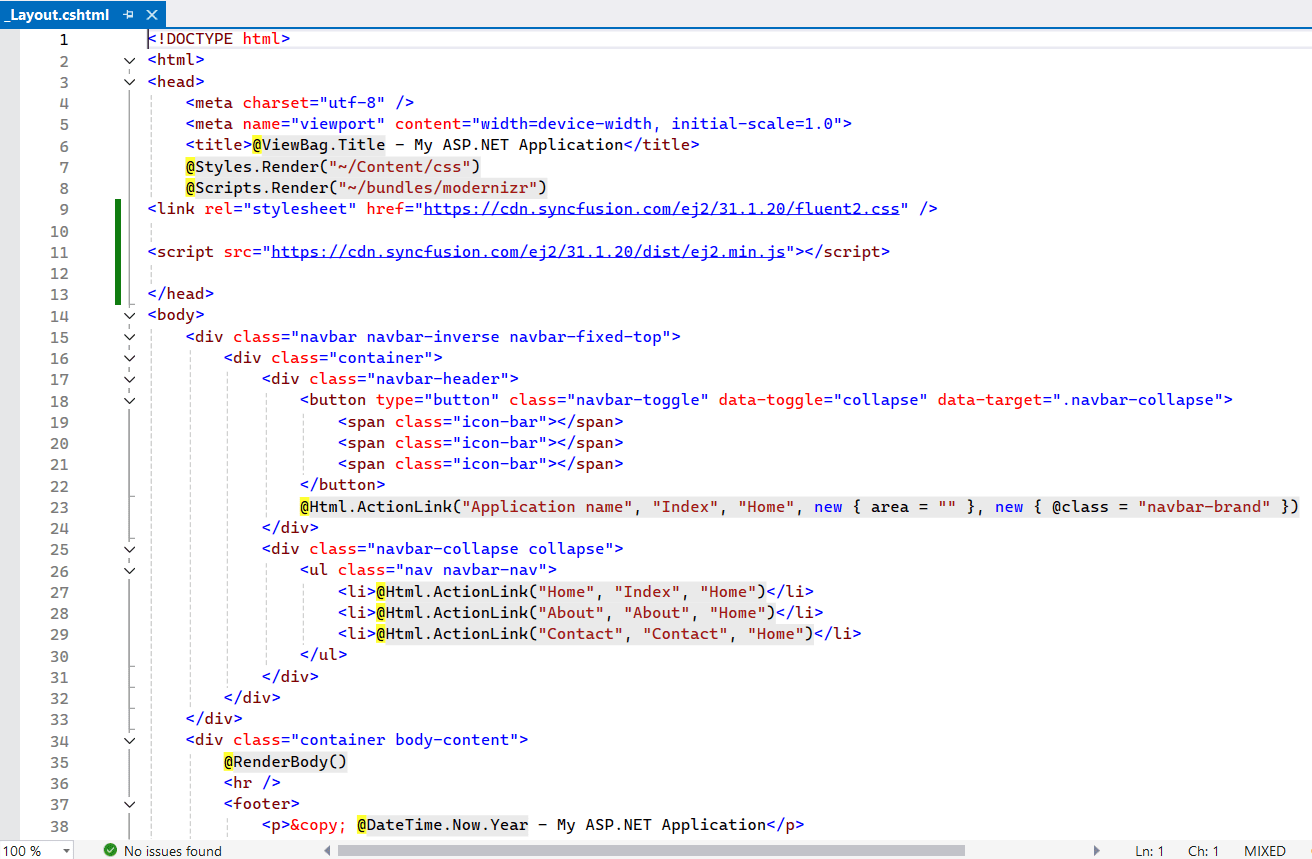Click the green change-tracking bar beside line 10
Viewport: 1312px width, 859px height.
click(117, 230)
